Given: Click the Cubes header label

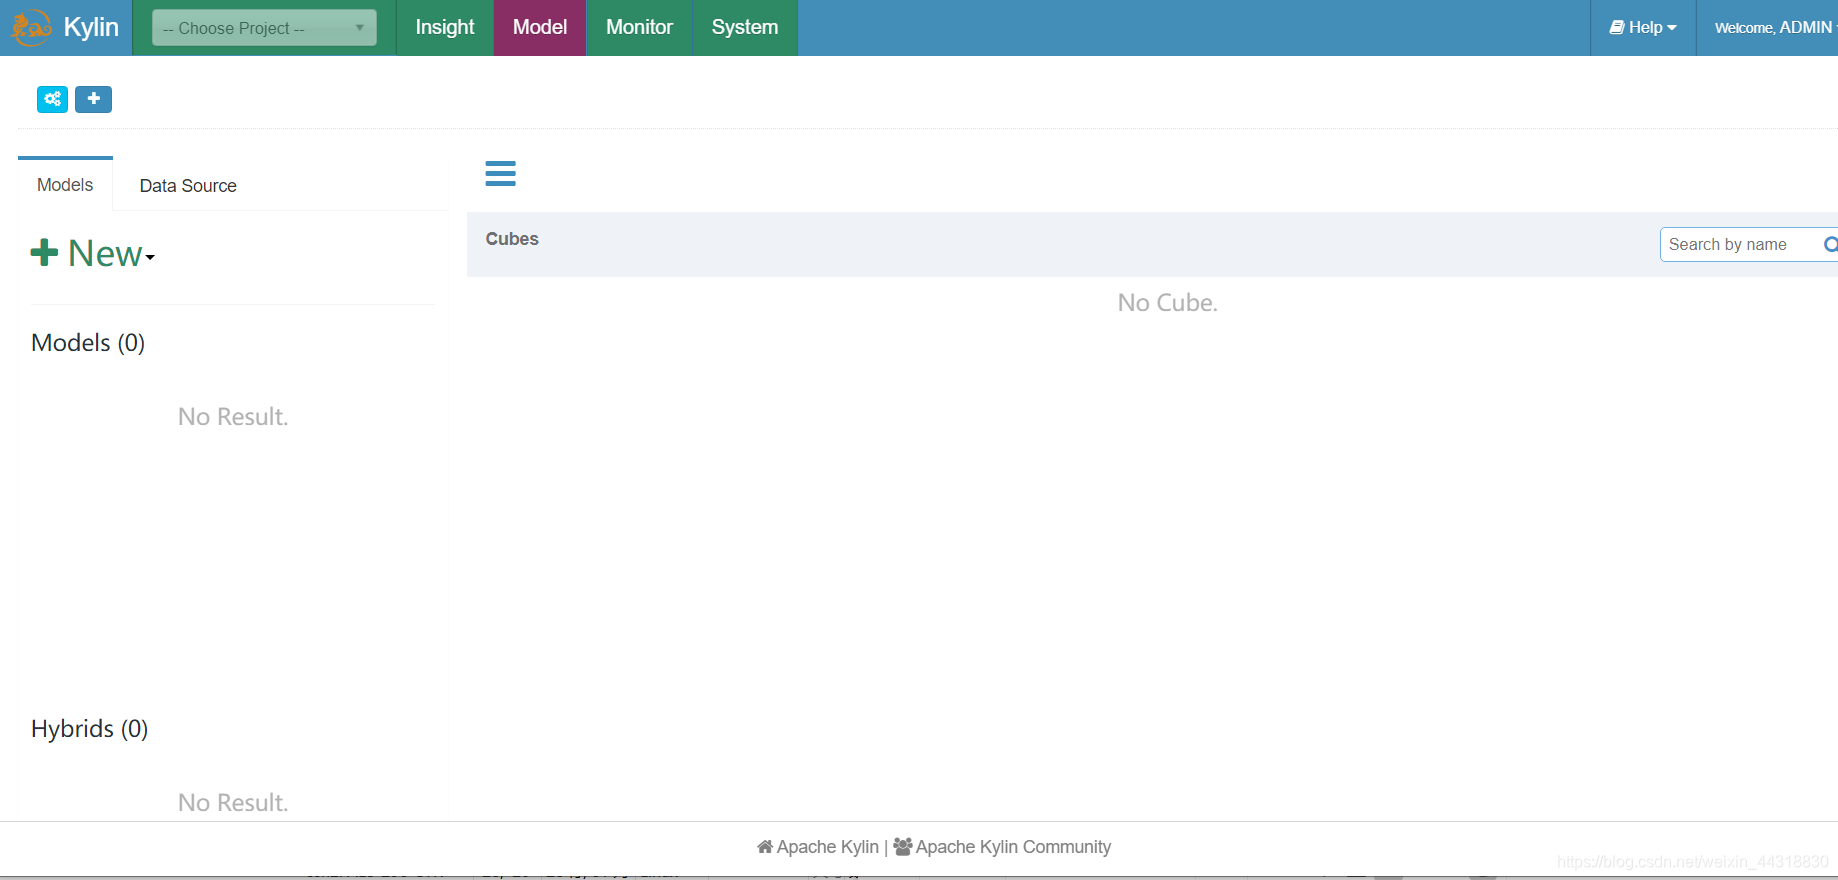Looking at the screenshot, I should (512, 239).
